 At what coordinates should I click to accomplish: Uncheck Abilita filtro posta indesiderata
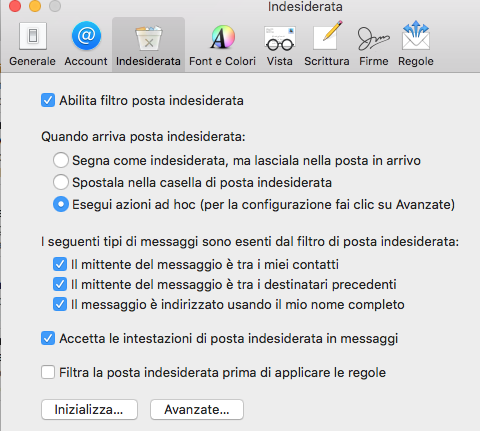click(x=48, y=100)
